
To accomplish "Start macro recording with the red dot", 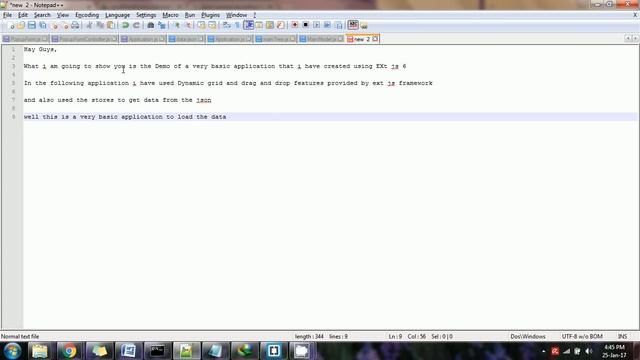I will pyautogui.click(x=295, y=25).
